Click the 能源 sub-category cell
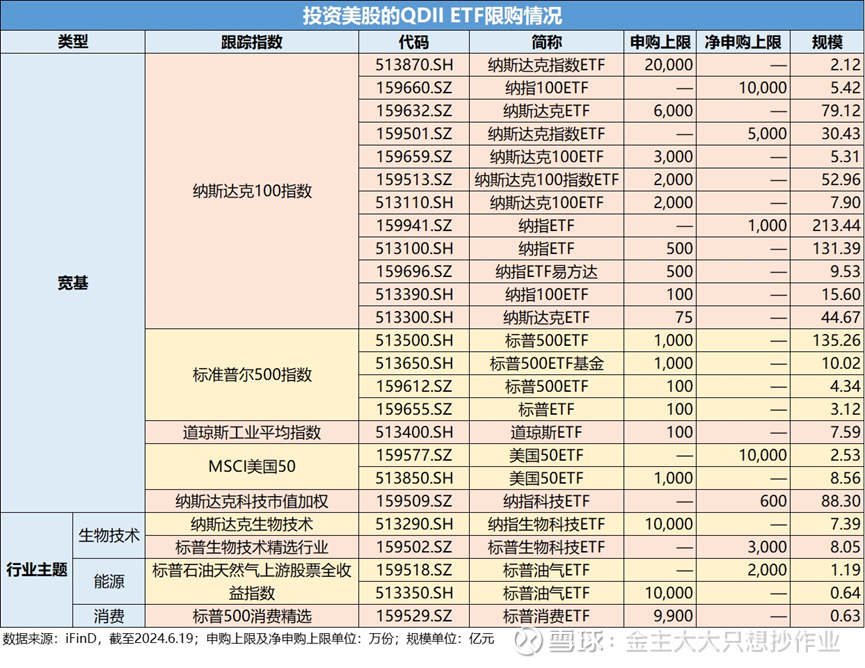 (x=109, y=581)
